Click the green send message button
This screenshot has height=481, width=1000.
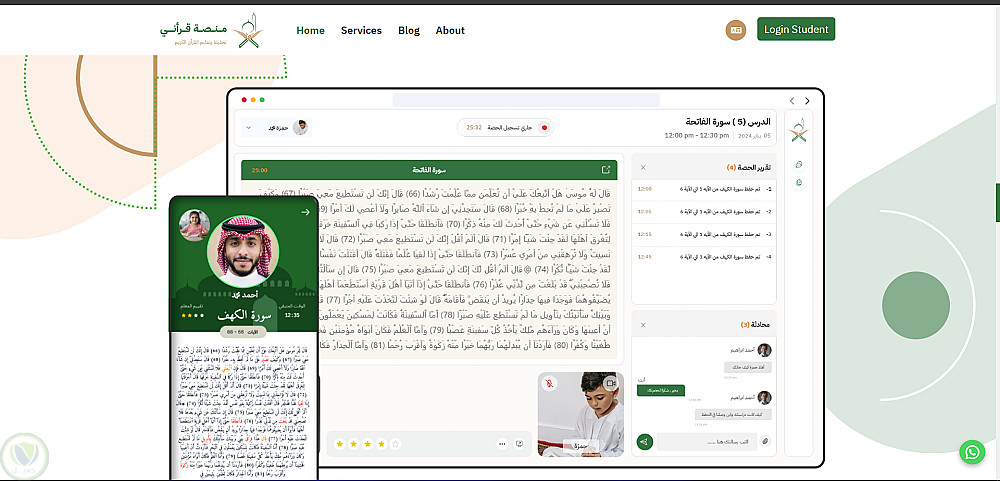click(x=645, y=441)
